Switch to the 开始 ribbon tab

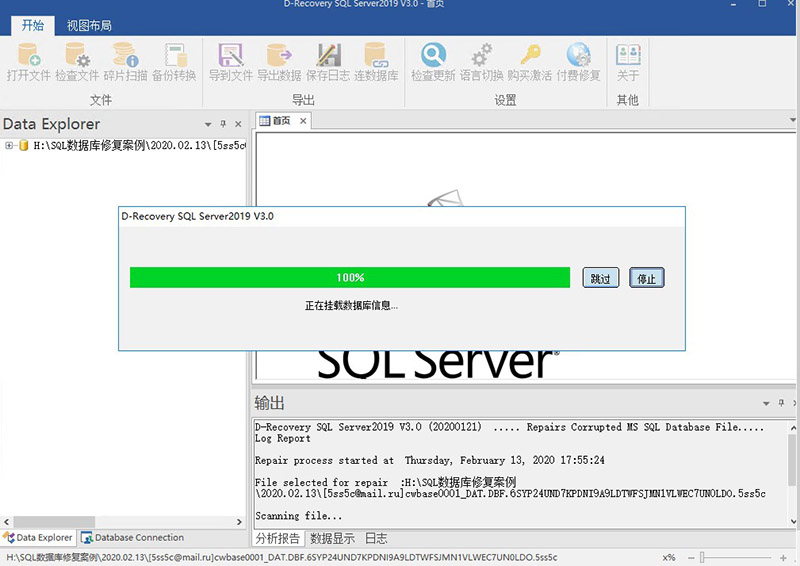point(33,25)
